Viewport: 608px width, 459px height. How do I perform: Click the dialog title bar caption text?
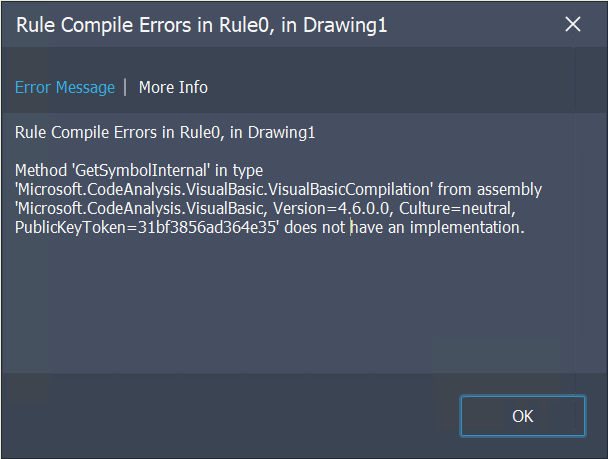coord(202,25)
